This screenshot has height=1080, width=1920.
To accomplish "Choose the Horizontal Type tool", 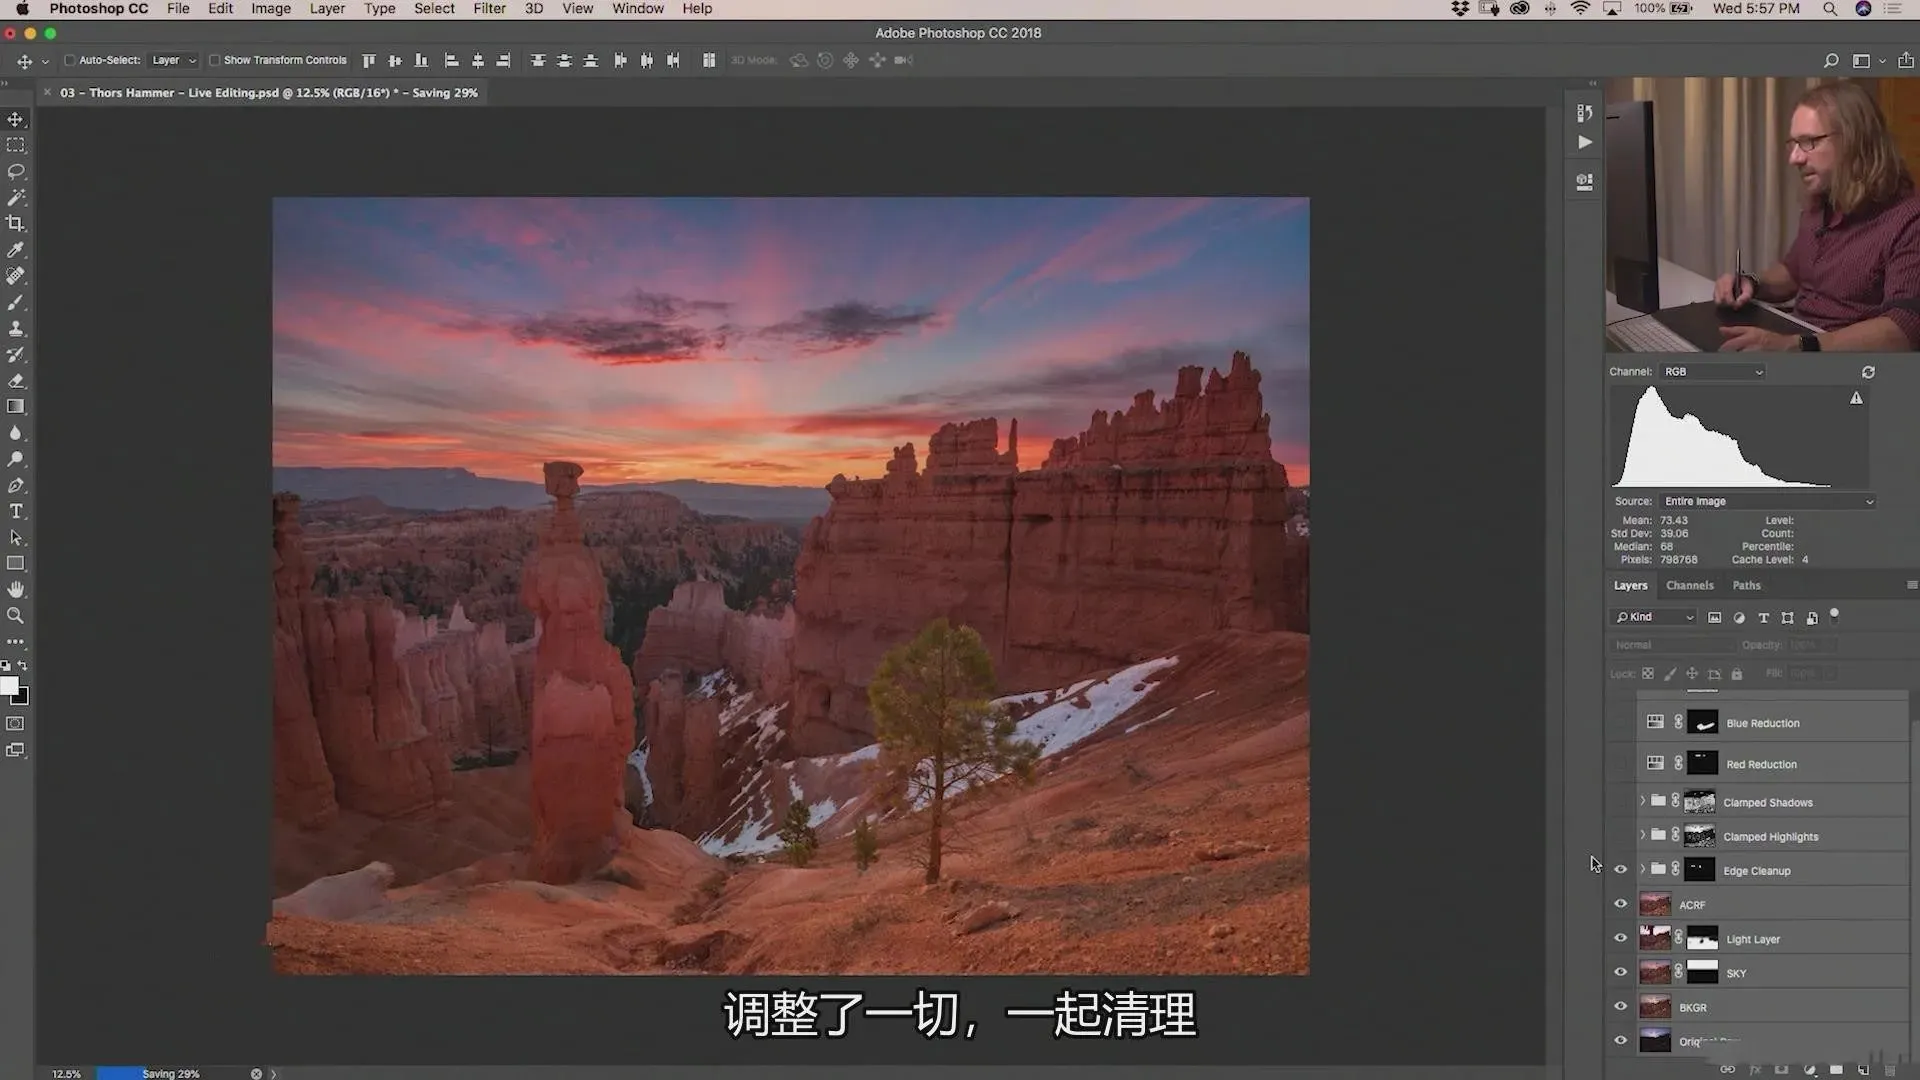I will coord(16,511).
